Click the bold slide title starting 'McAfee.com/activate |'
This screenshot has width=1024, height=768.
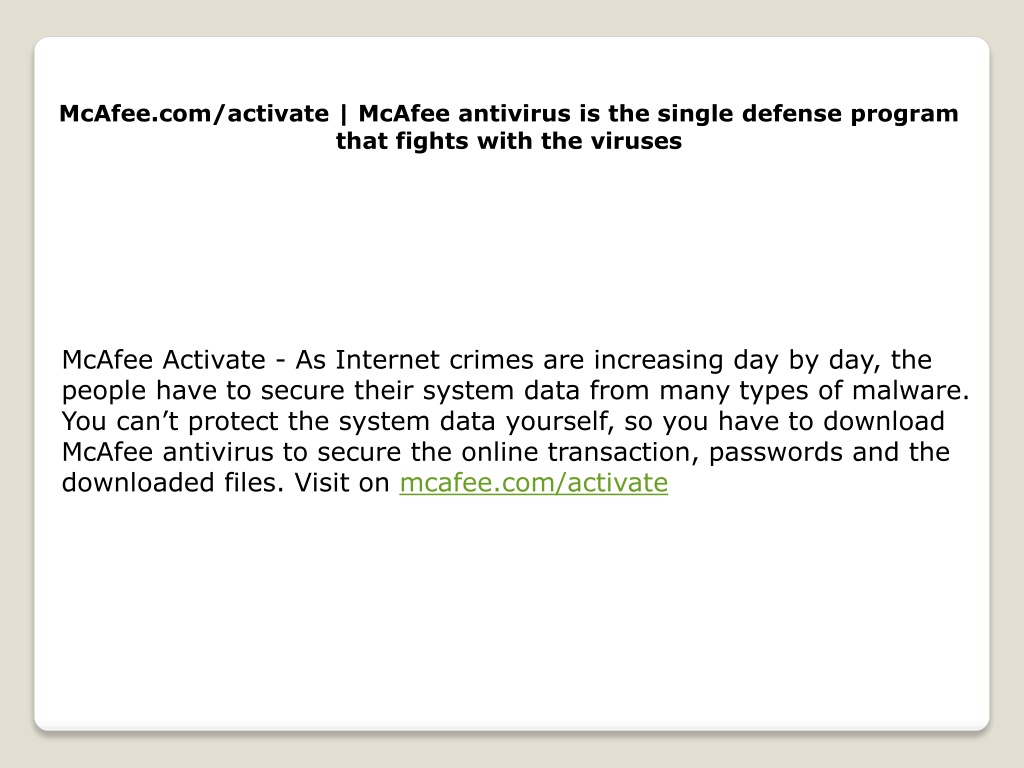pos(509,127)
